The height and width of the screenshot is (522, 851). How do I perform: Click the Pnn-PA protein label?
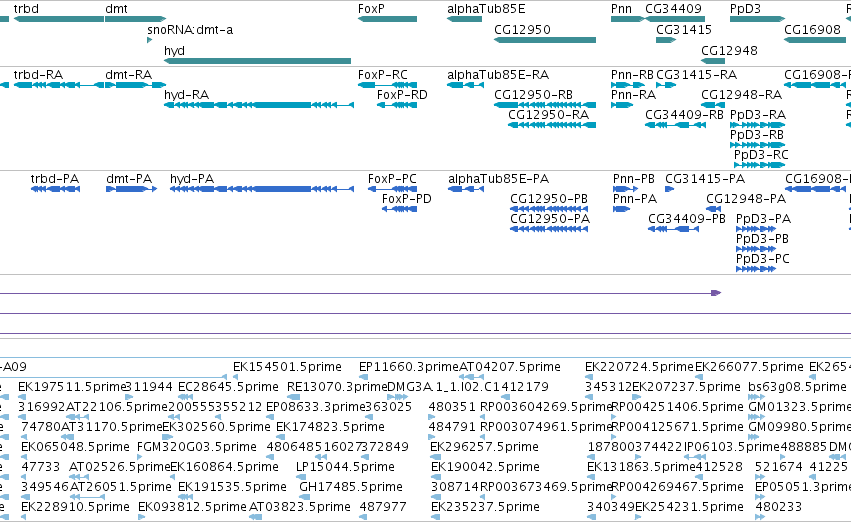(635, 199)
